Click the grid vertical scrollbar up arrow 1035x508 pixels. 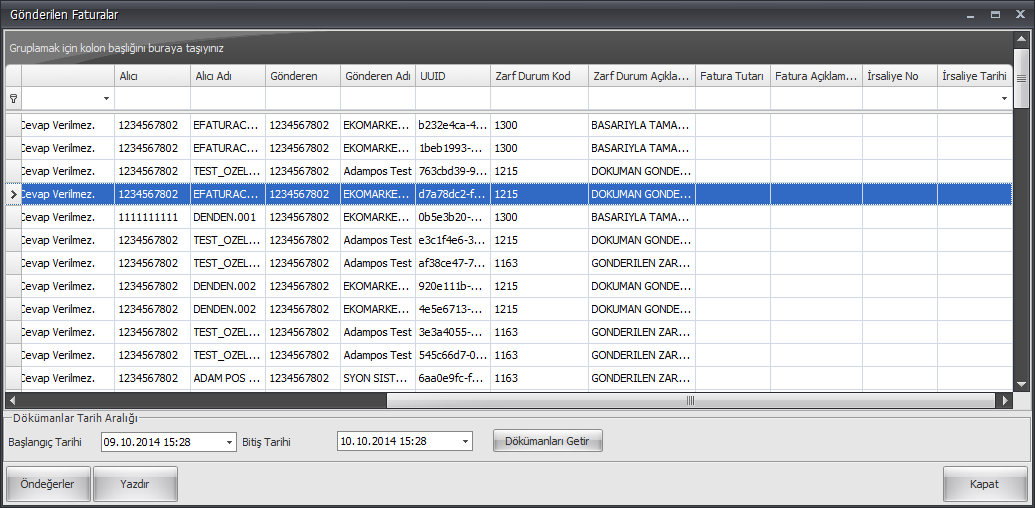(1020, 38)
